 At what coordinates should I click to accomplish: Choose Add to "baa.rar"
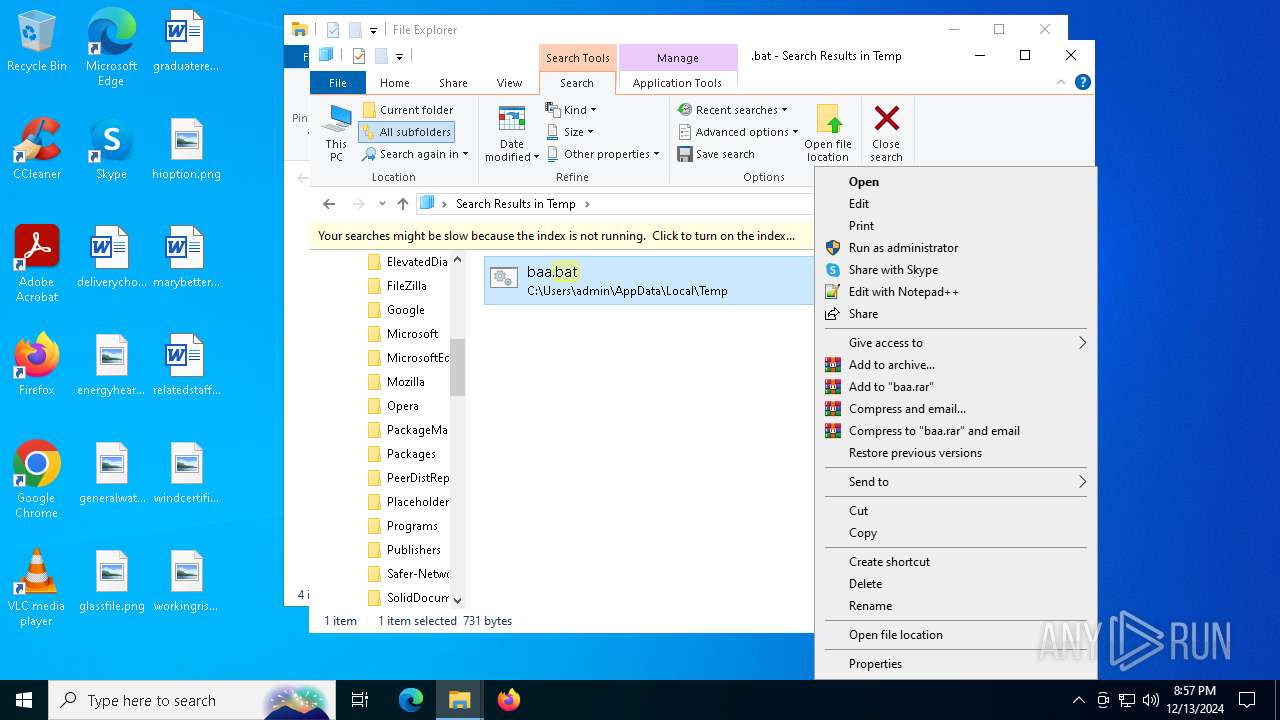click(x=955, y=387)
